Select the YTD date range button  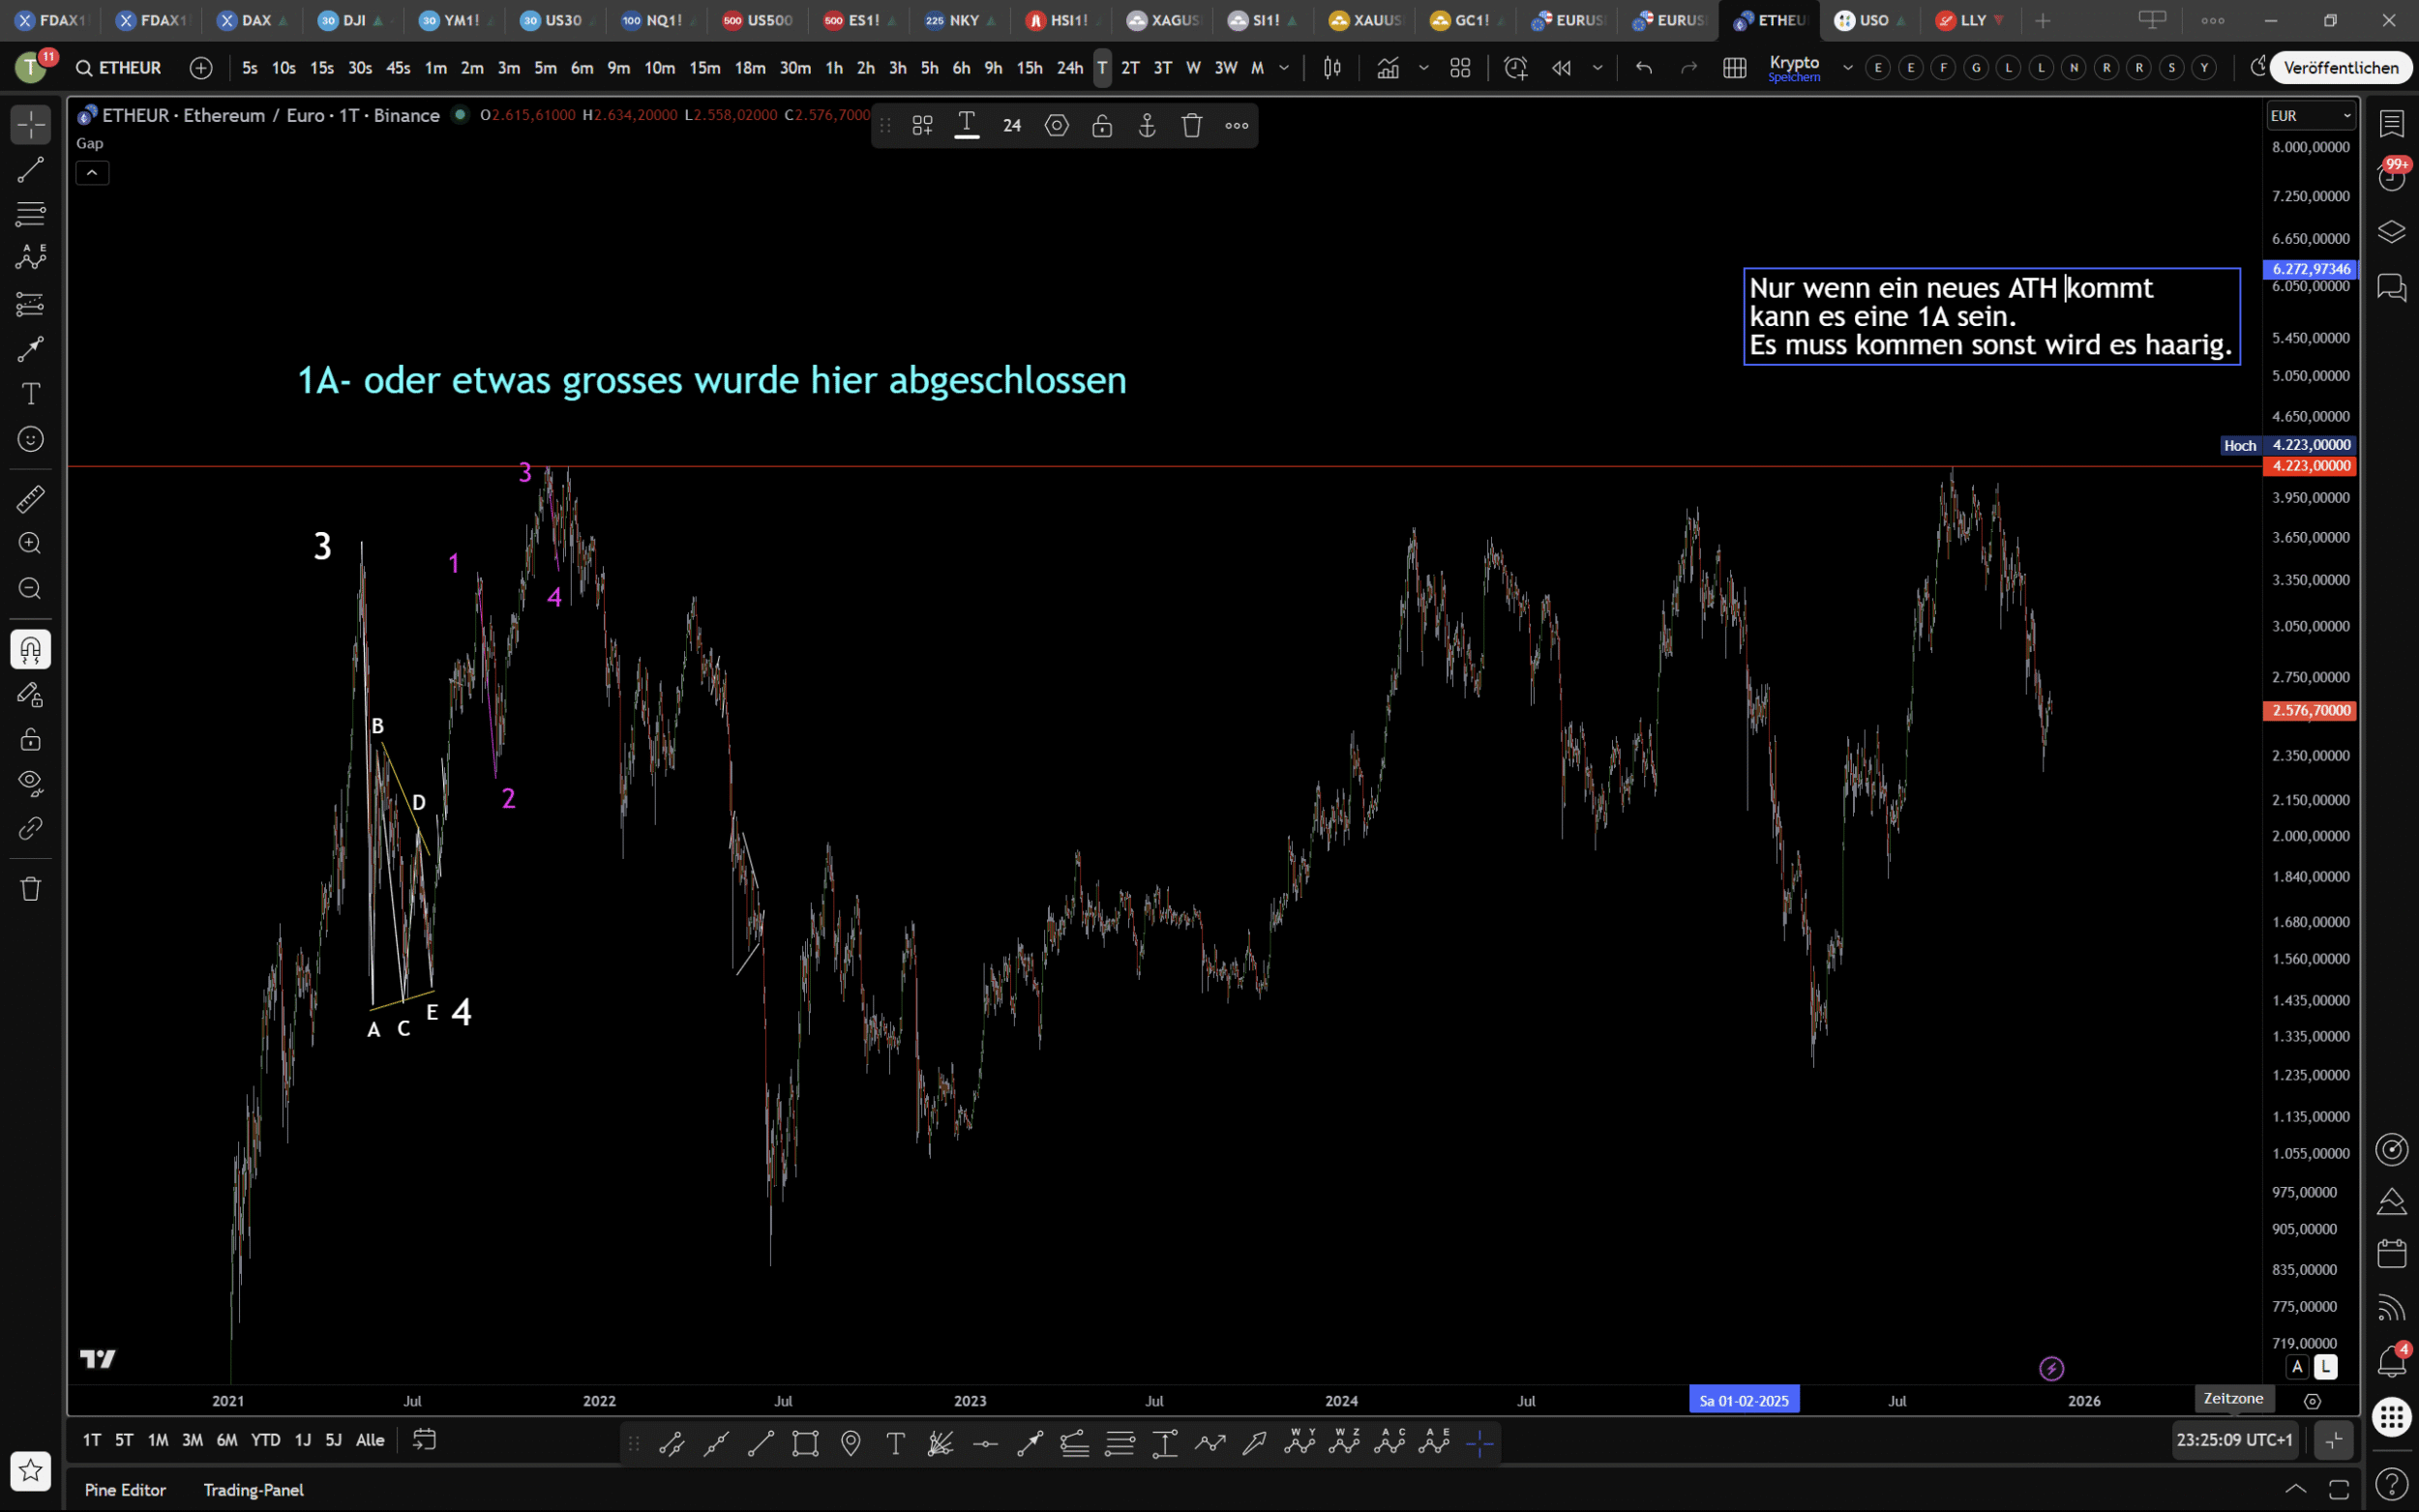pos(265,1440)
